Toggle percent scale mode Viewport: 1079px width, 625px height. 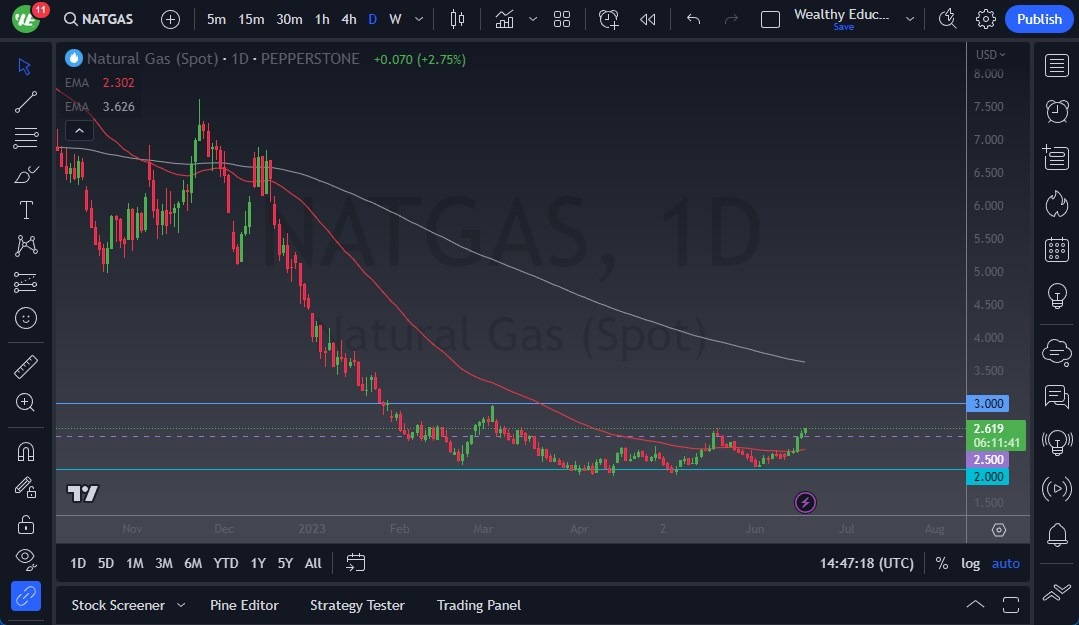(941, 563)
